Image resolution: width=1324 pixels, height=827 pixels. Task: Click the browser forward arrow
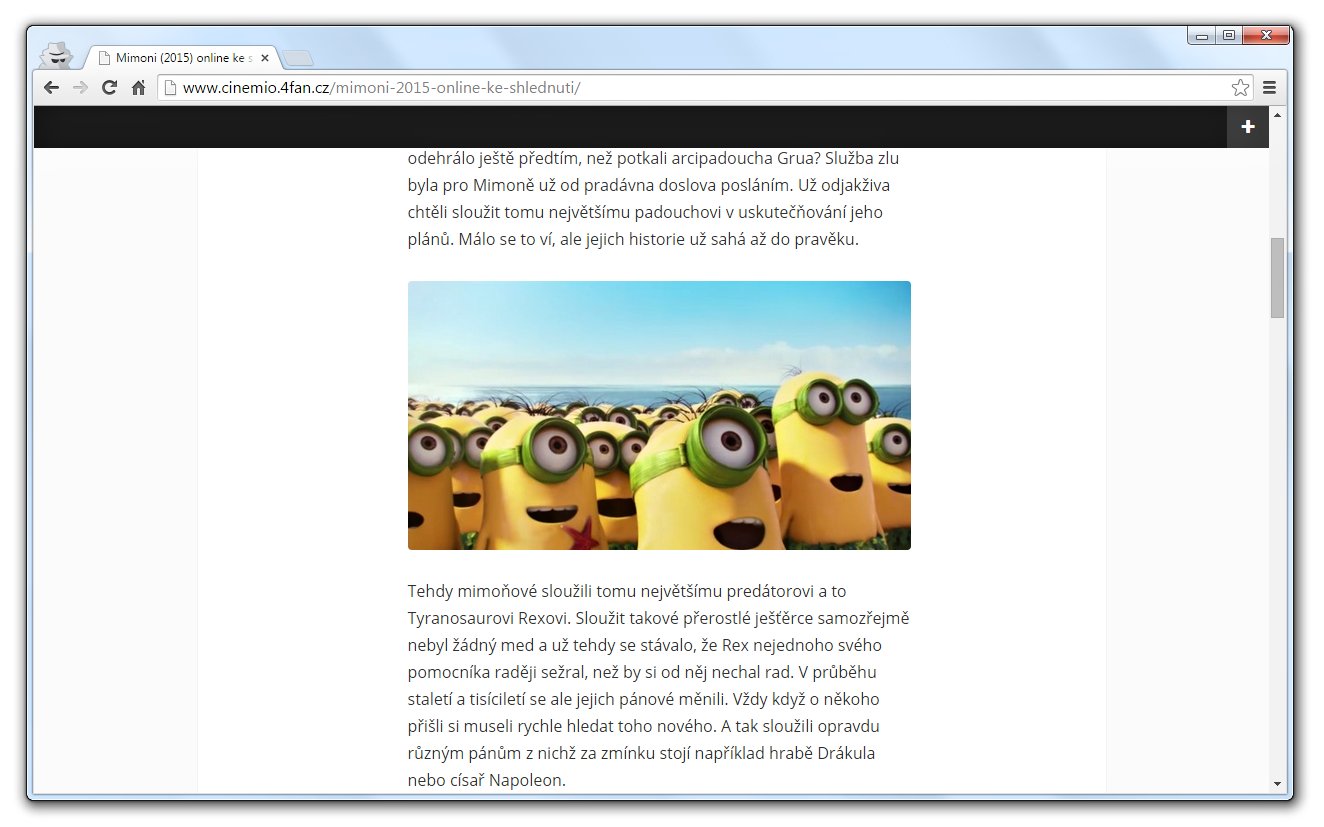pos(80,88)
